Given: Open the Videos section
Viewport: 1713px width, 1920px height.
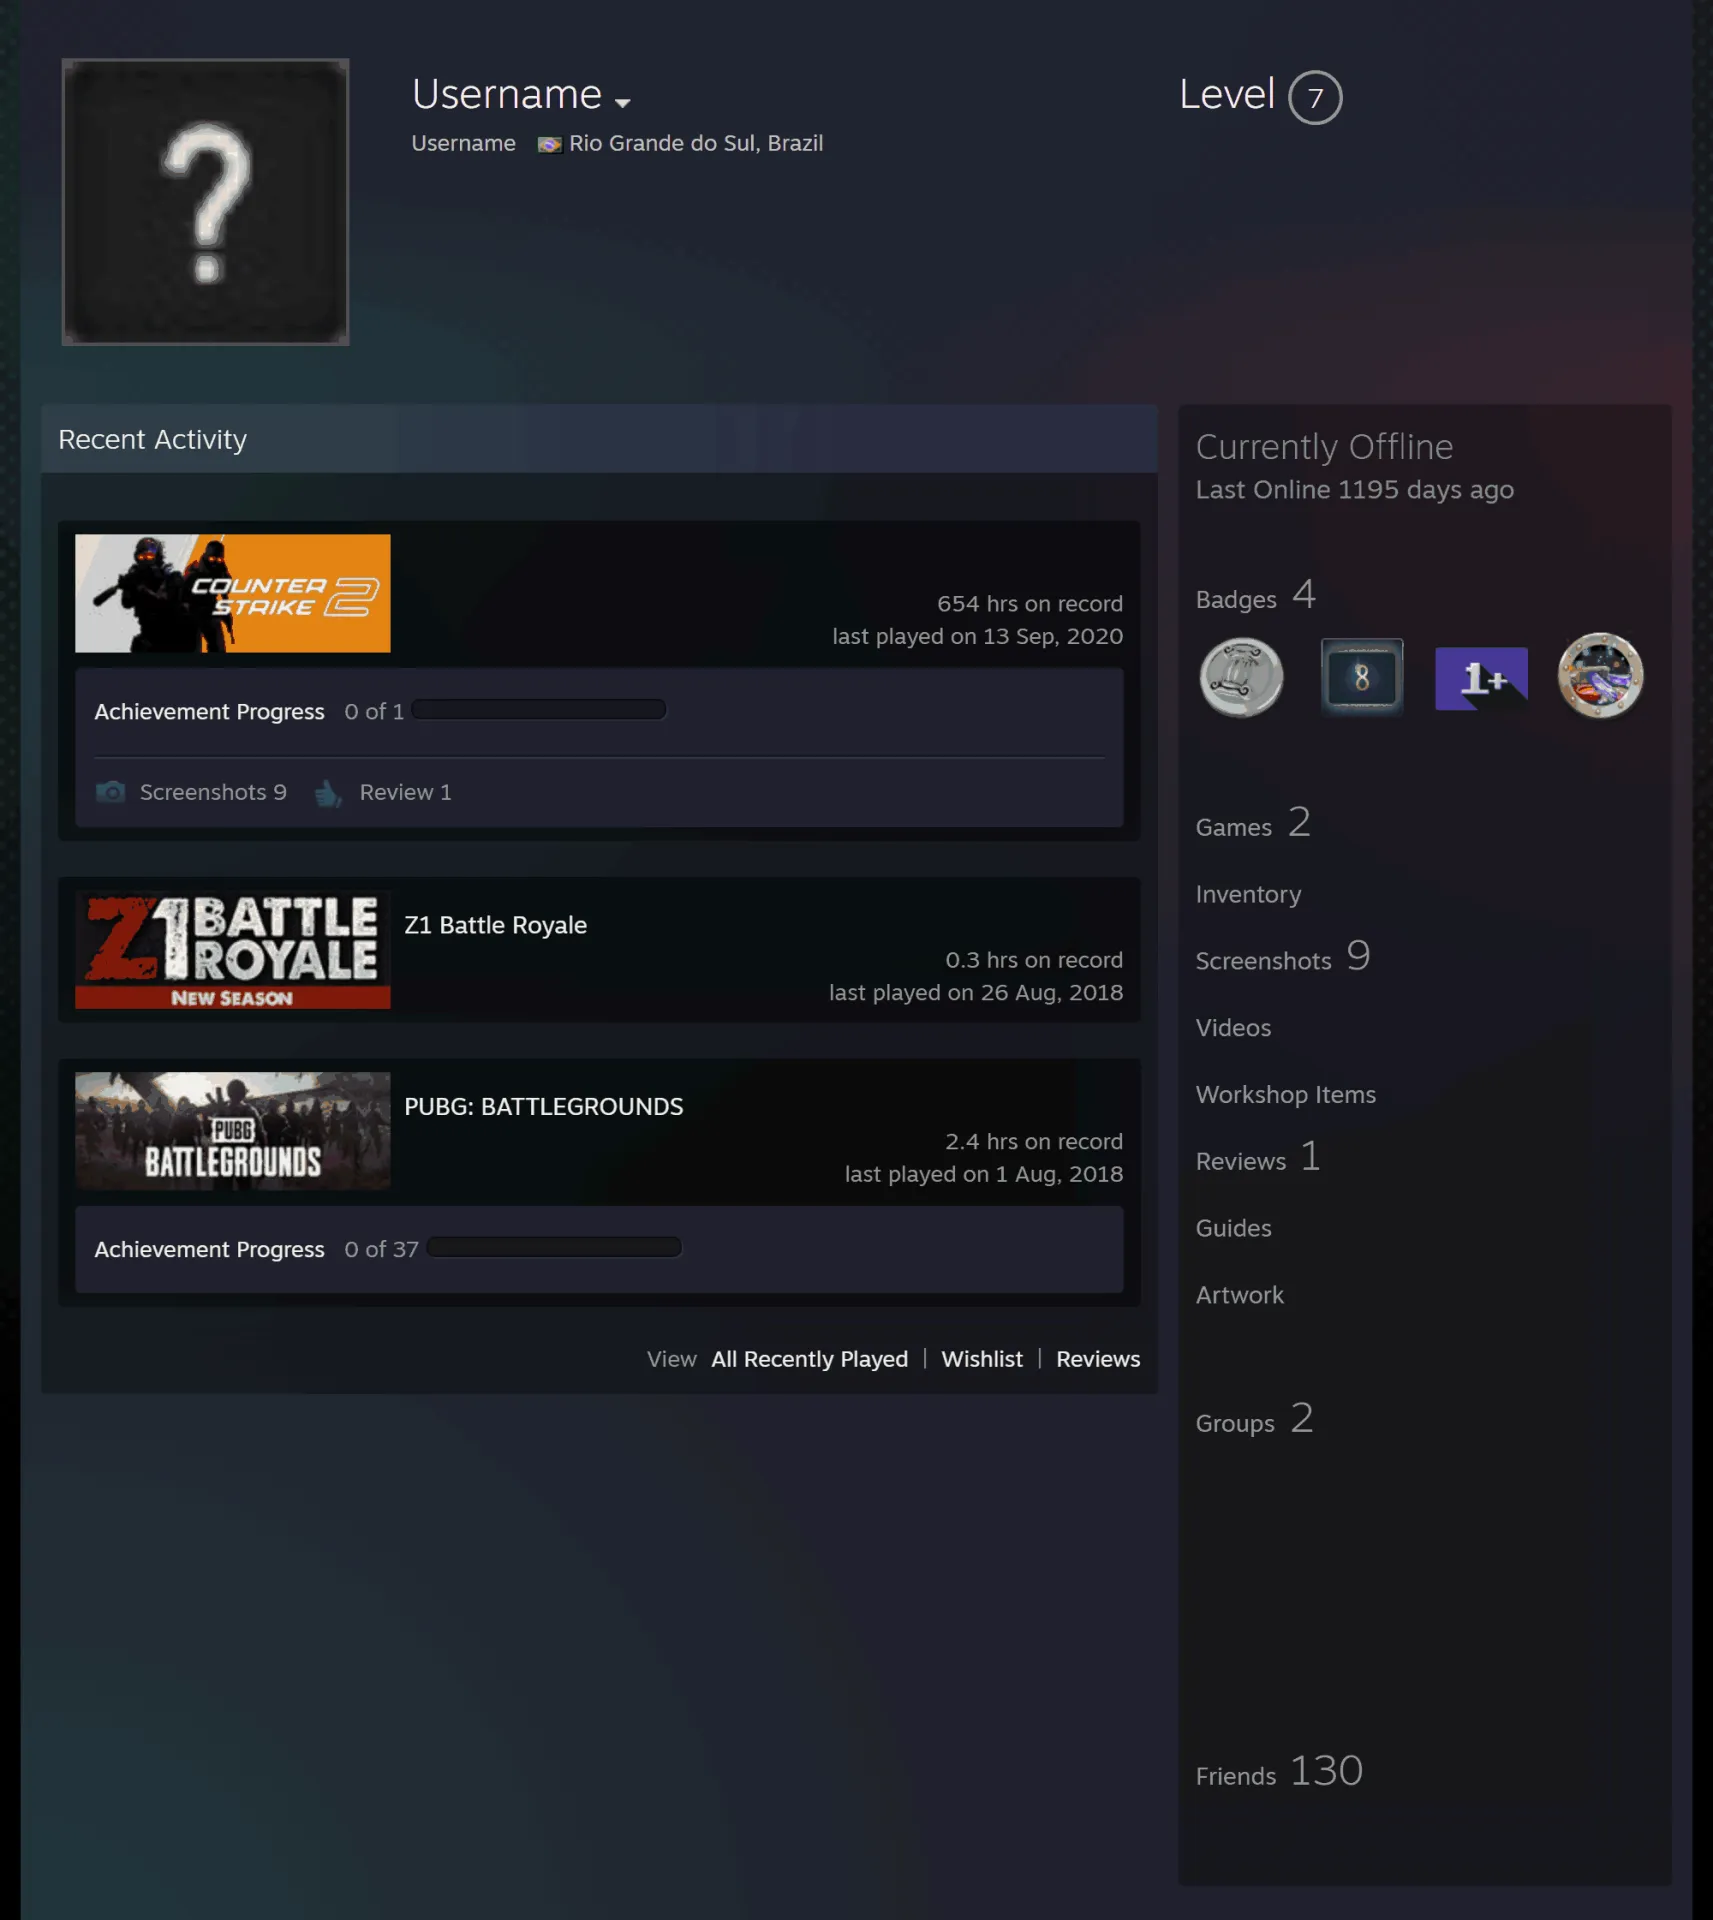Looking at the screenshot, I should (1233, 1028).
